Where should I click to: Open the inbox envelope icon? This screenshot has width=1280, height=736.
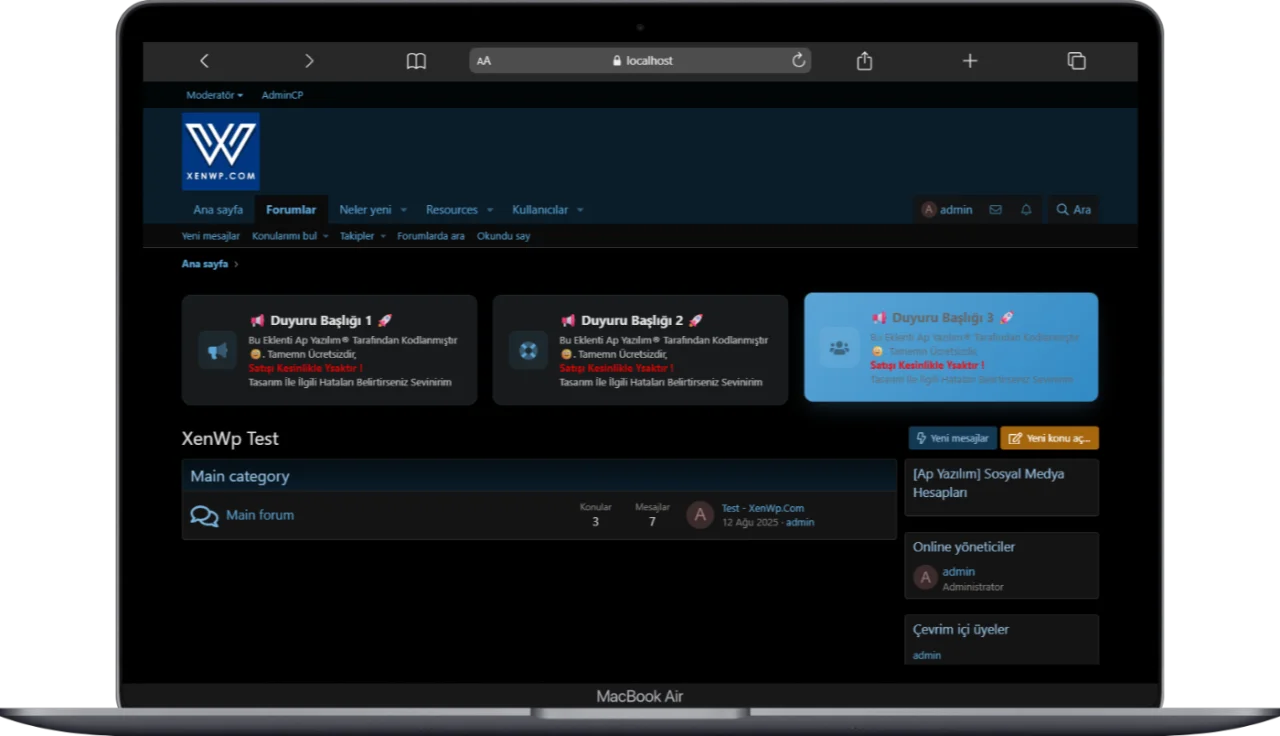[x=995, y=210]
